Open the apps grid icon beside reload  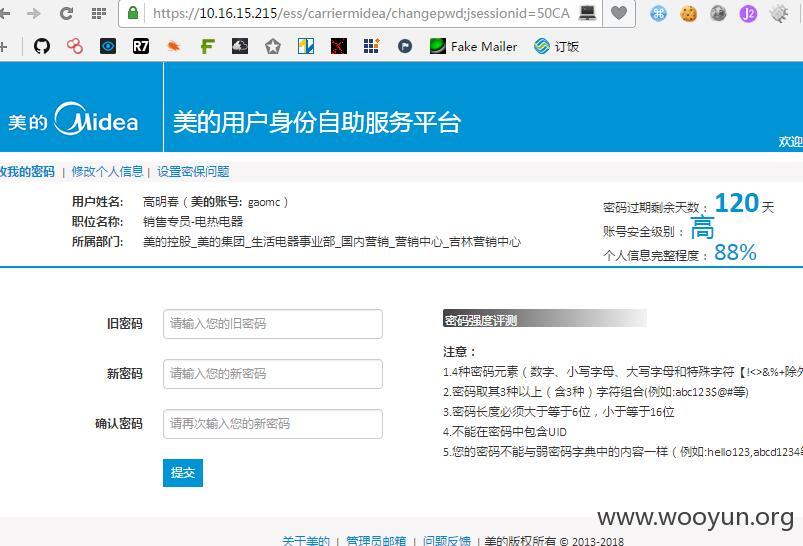click(98, 13)
